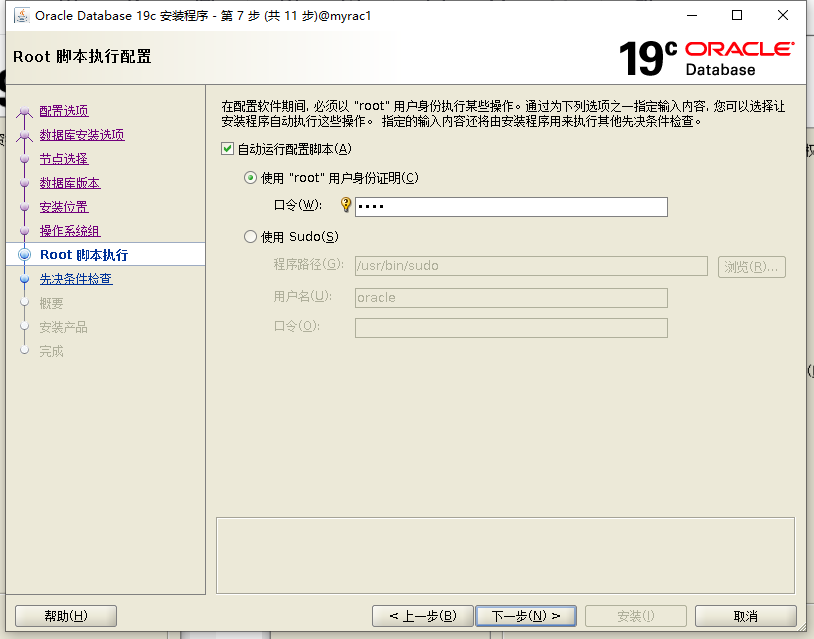The height and width of the screenshot is (639, 814).
Task: Jump to 数据库版本 step
Action: pos(70,183)
